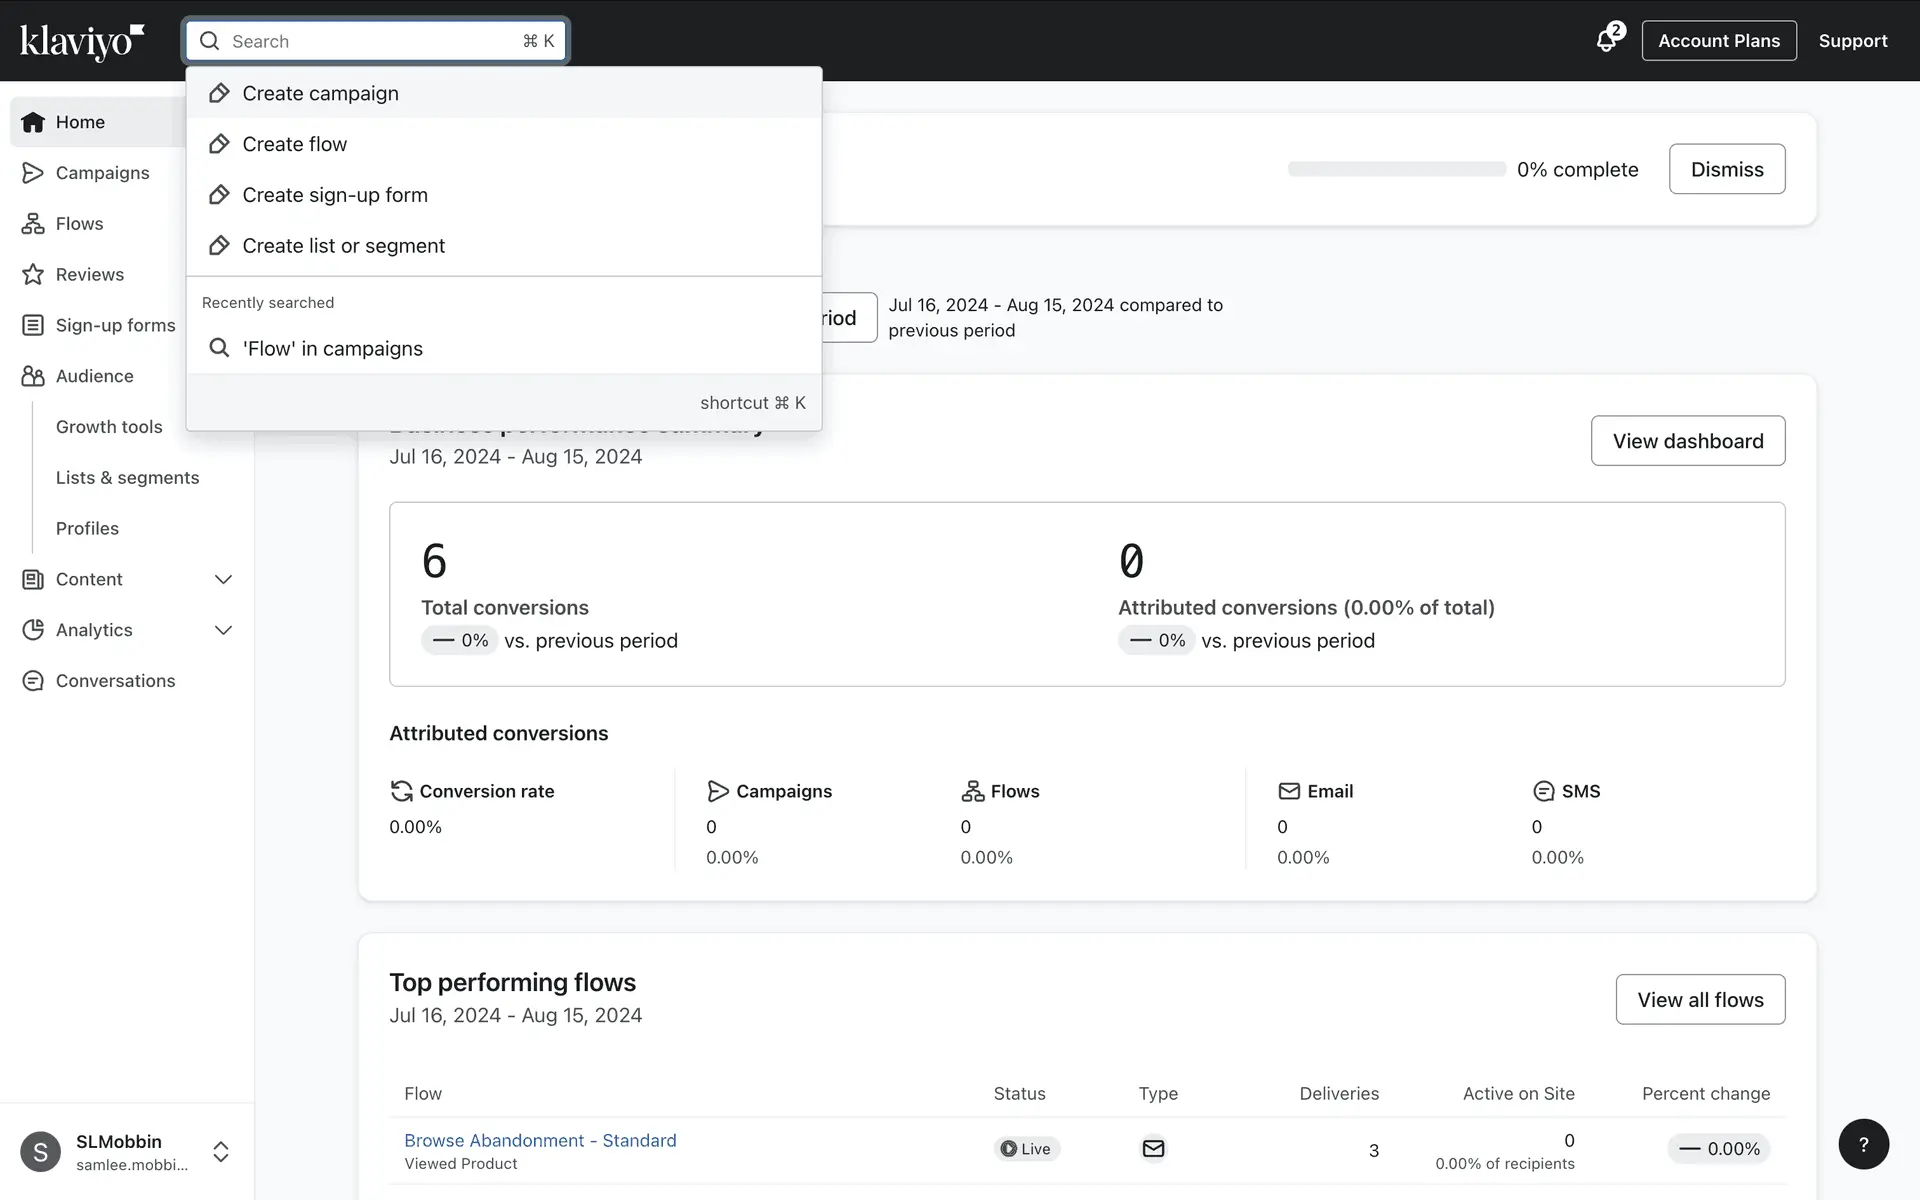Expand the Content sidebar section
The image size is (1920, 1200).
coord(223,580)
